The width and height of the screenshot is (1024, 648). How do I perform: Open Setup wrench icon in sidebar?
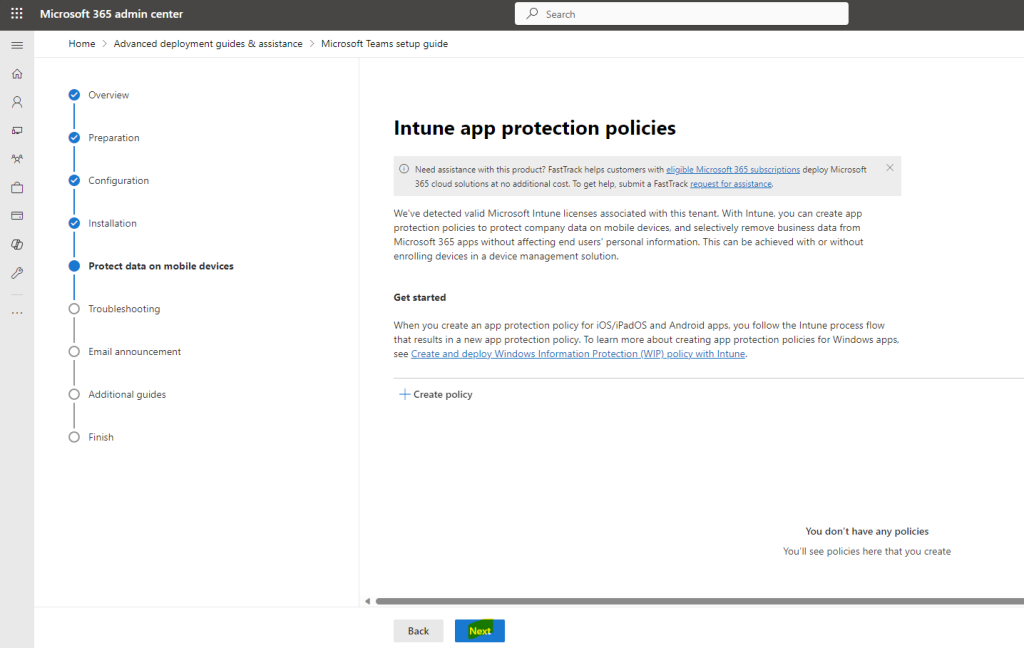point(17,273)
